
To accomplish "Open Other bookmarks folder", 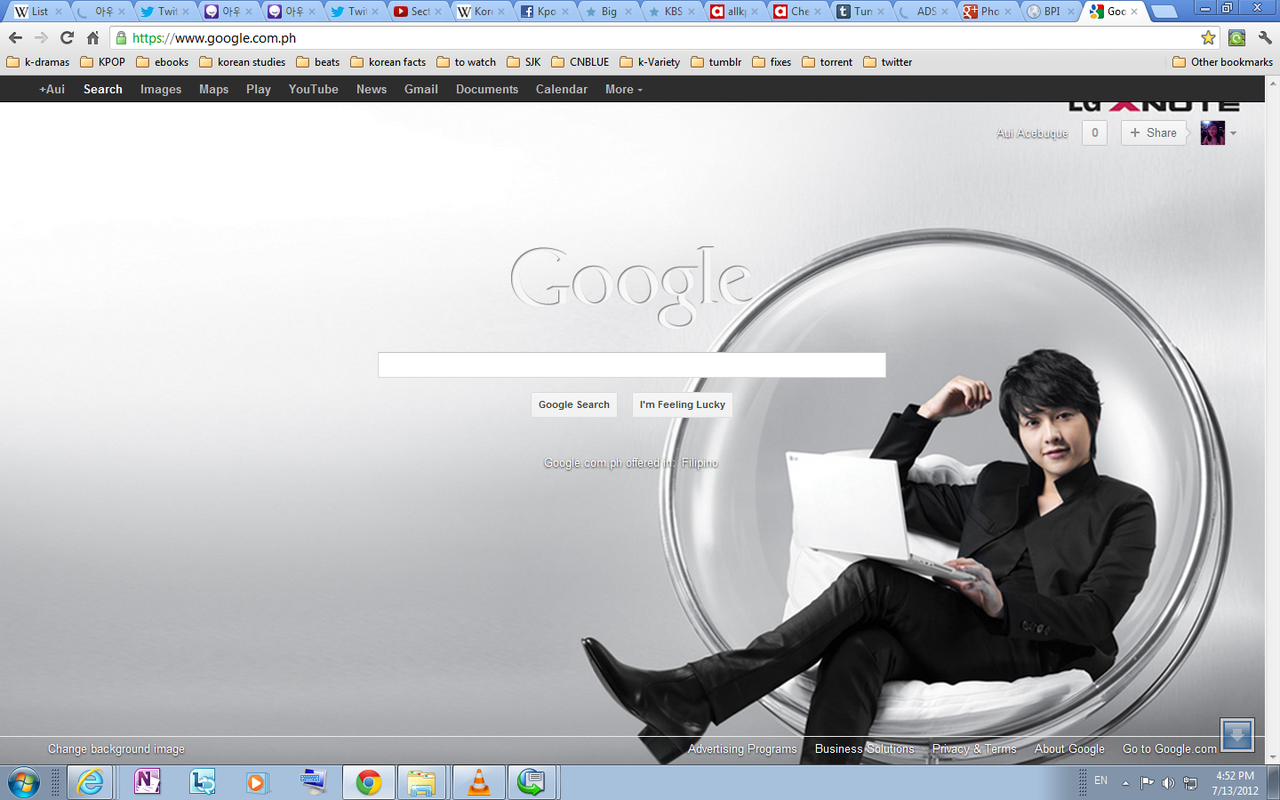I will click(x=1222, y=62).
